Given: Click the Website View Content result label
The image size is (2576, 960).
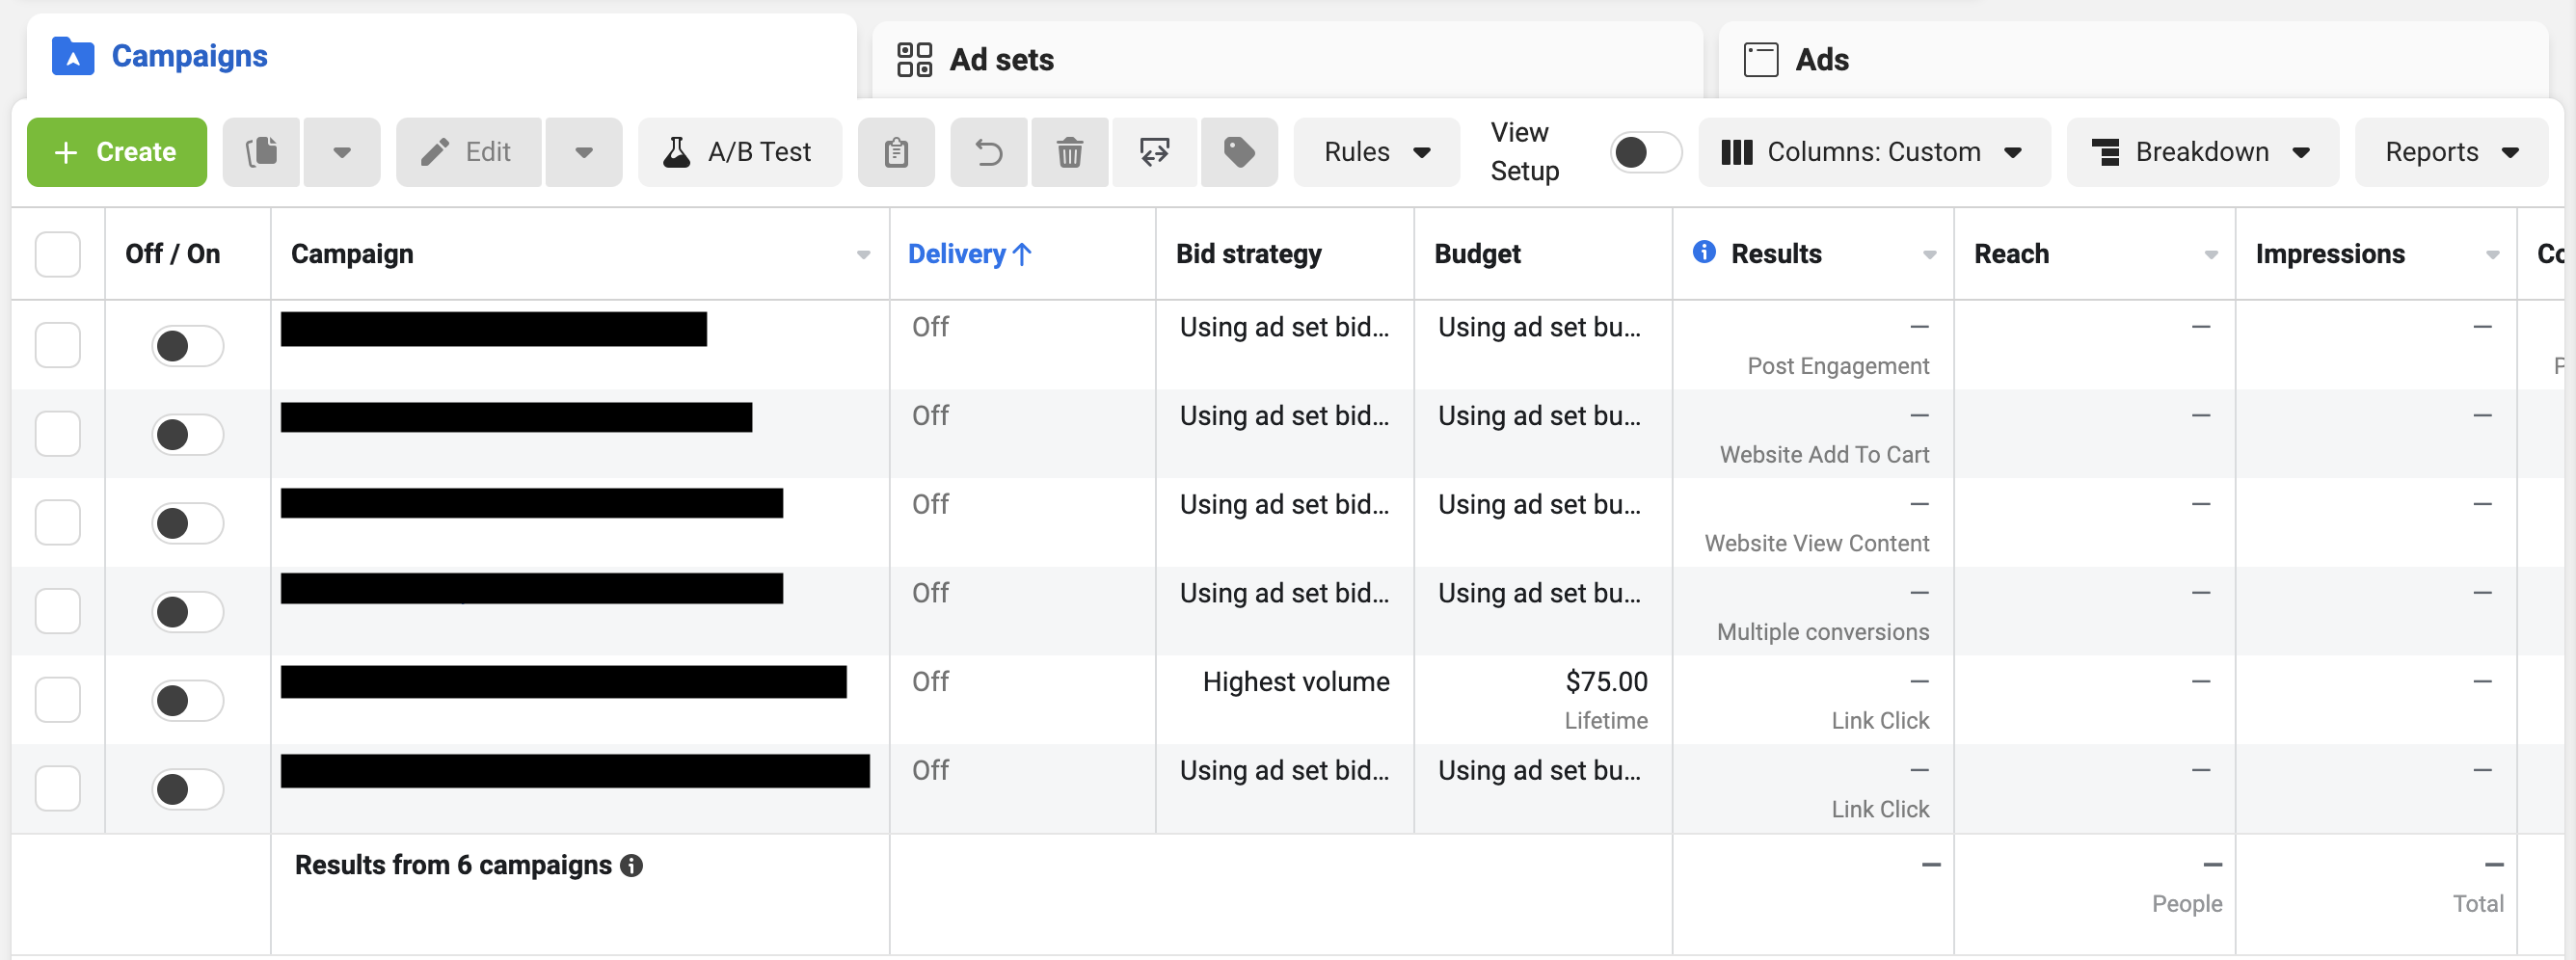Looking at the screenshot, I should [x=1817, y=543].
